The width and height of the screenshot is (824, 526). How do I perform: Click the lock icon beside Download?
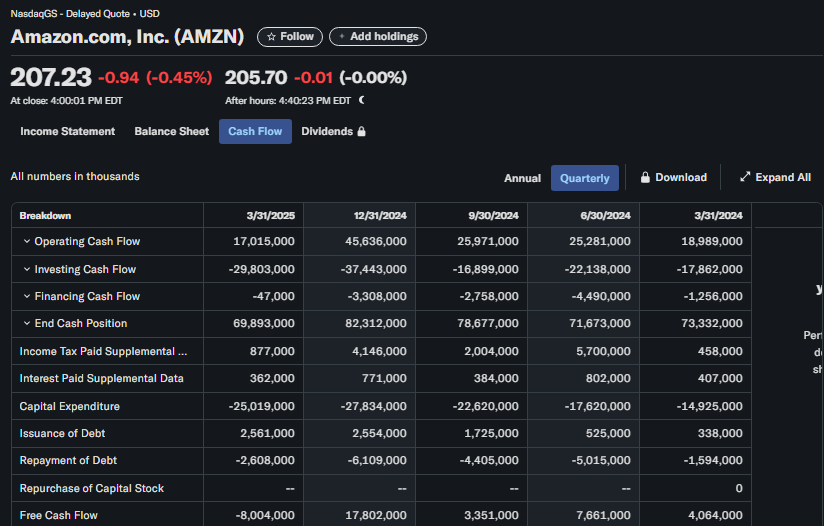click(645, 178)
